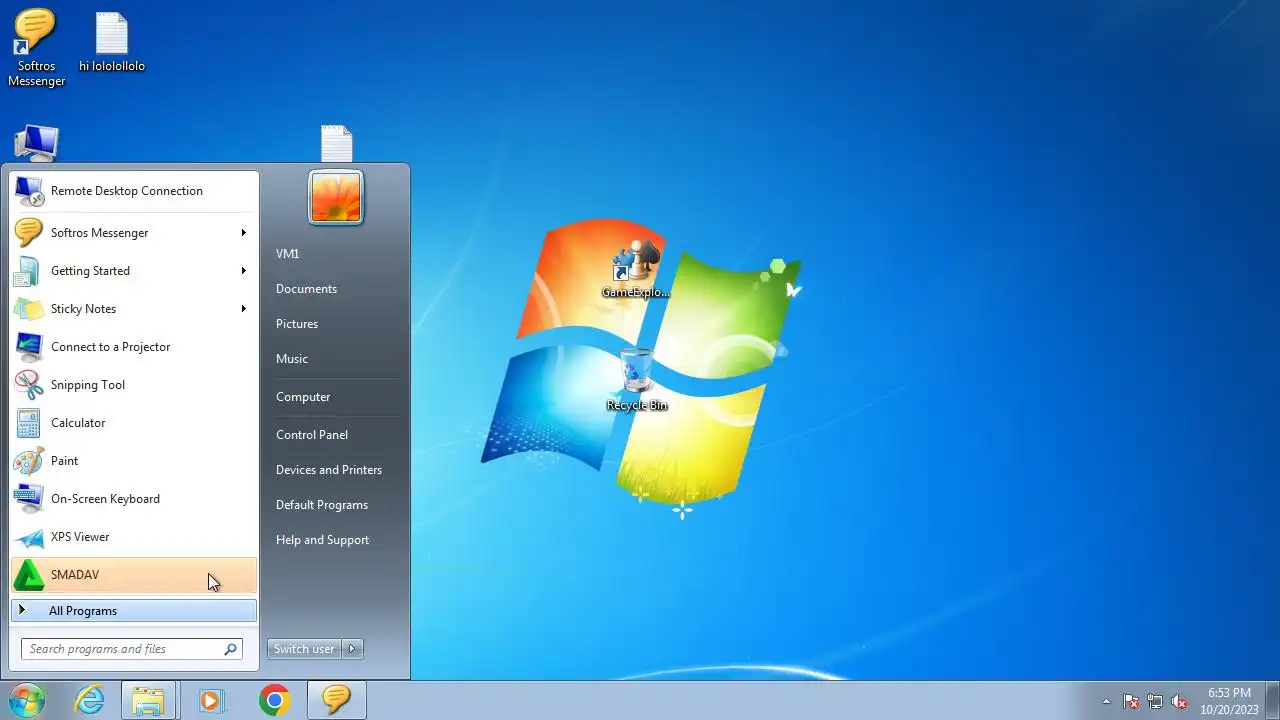Launch the Snipping Tool icon
This screenshot has height=720, width=1280.
29,385
